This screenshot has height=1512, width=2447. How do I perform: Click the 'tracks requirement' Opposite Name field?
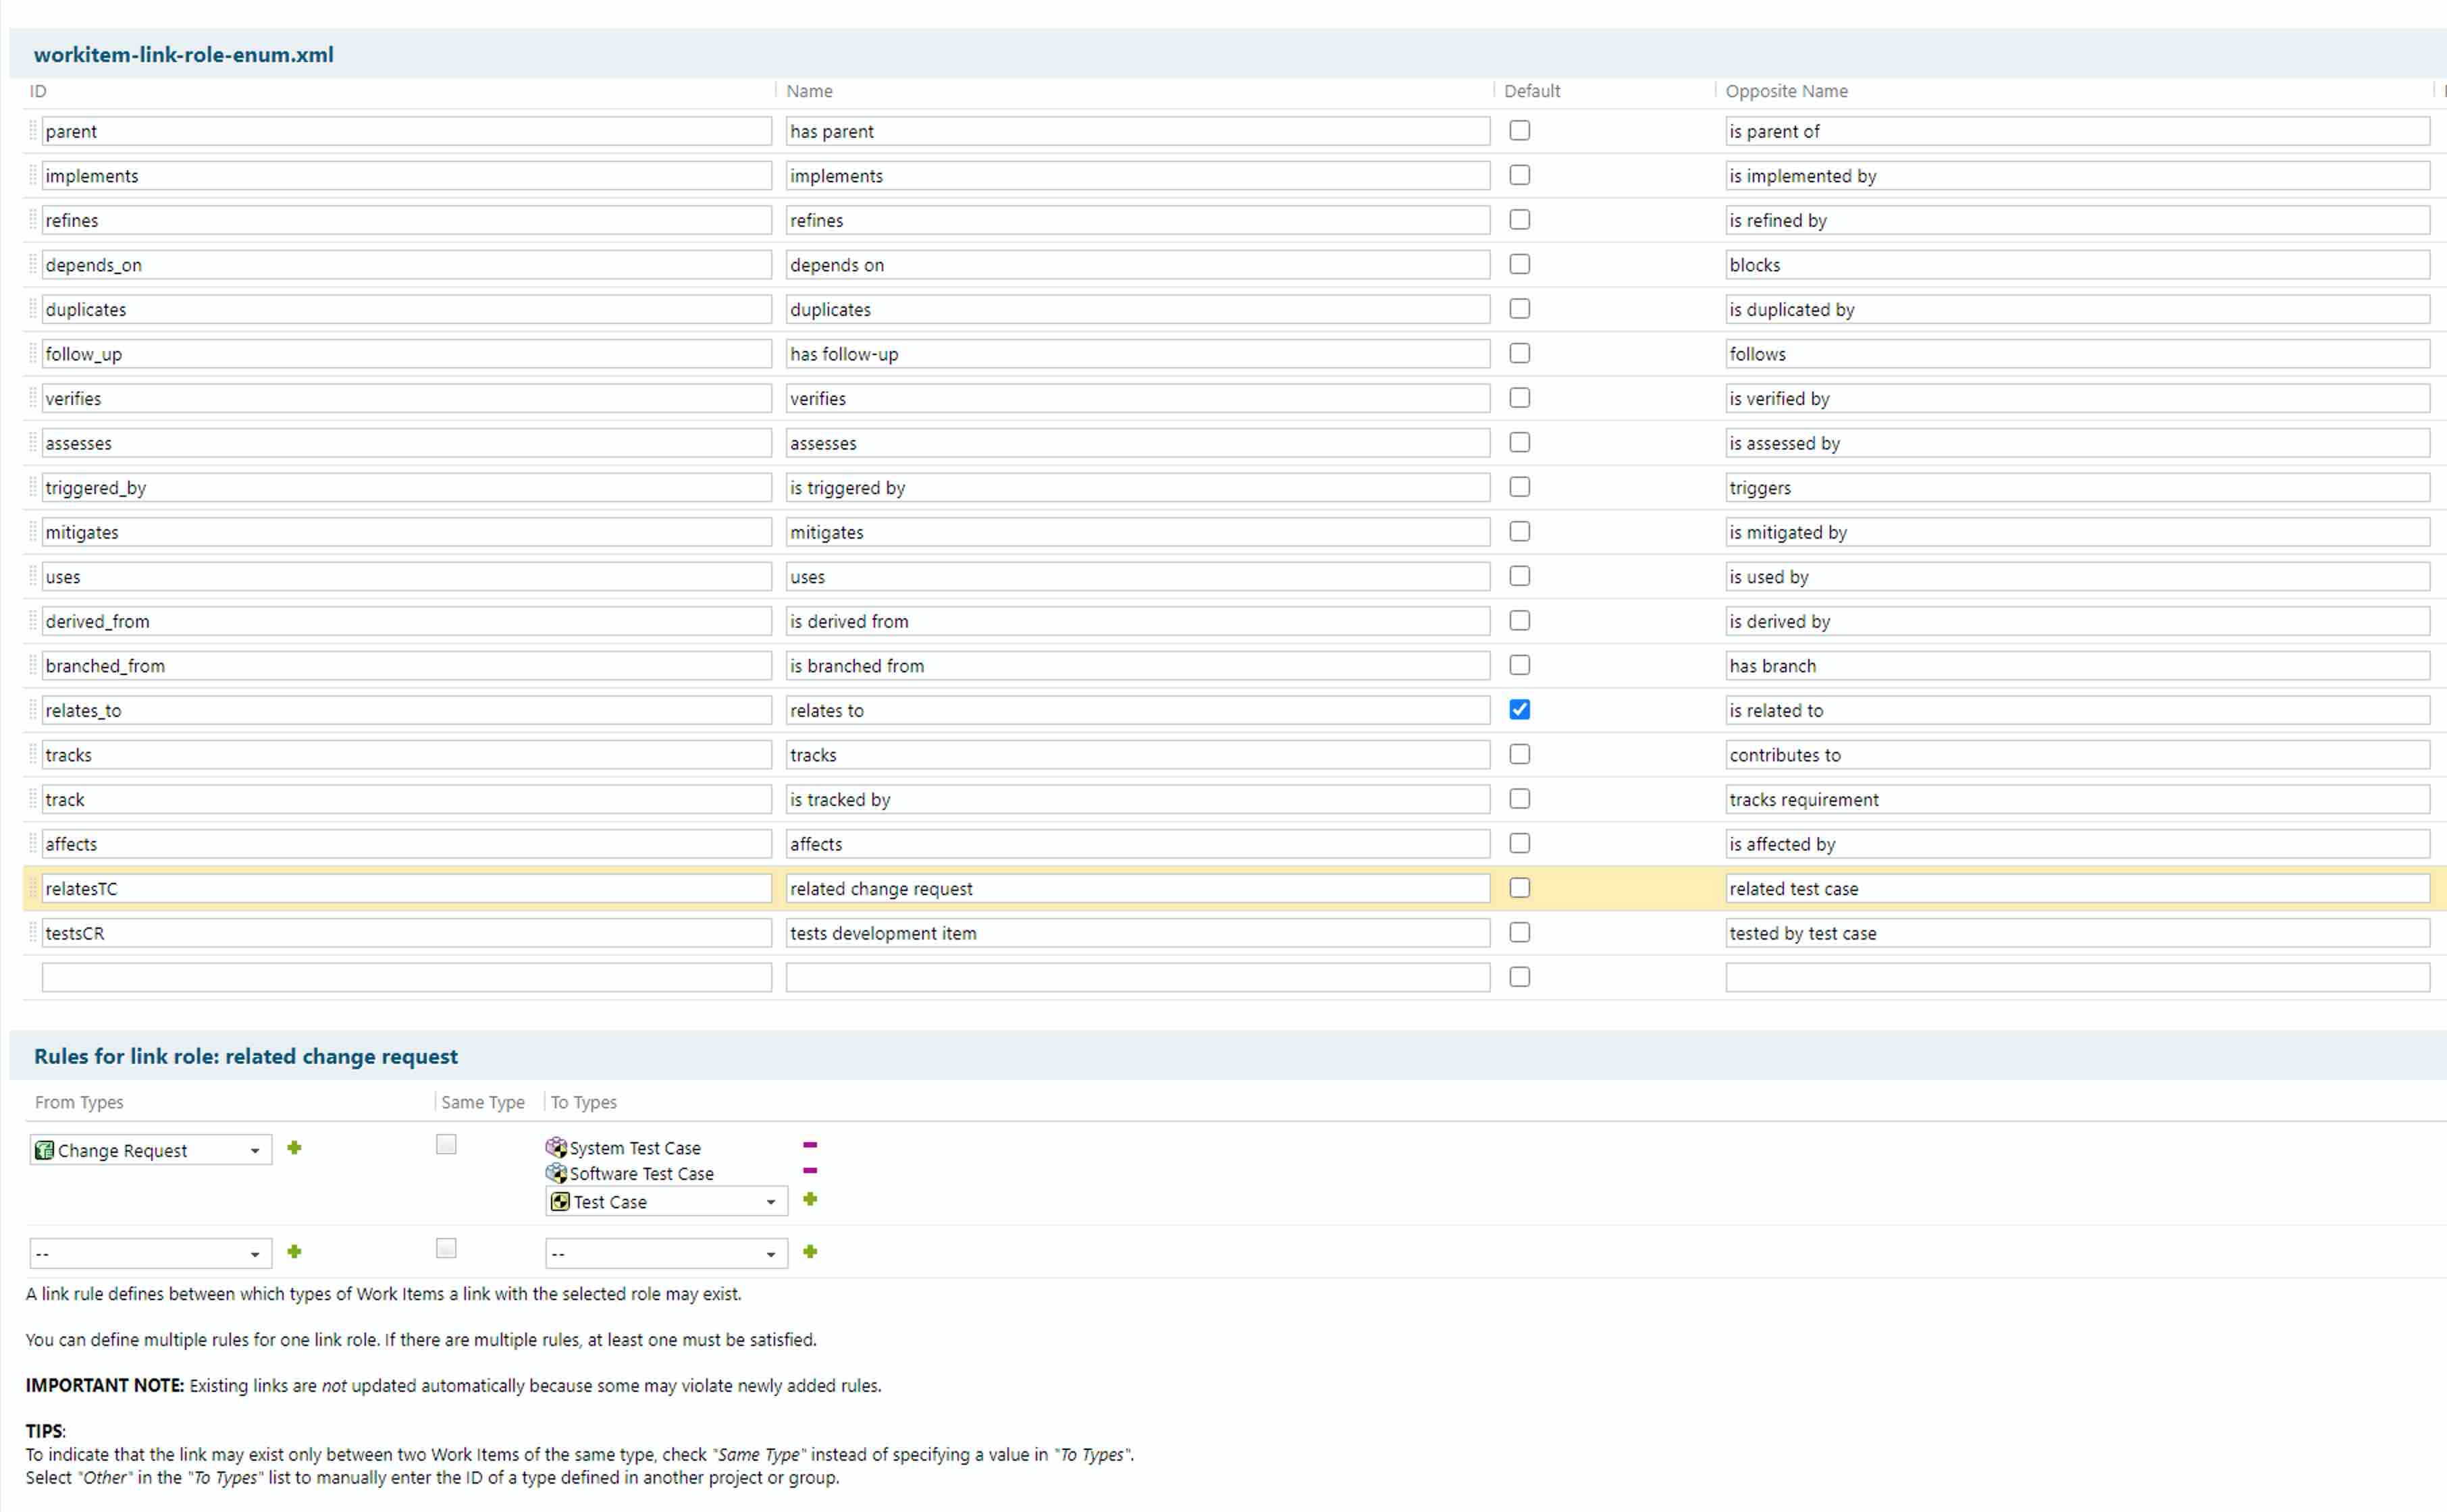2076,799
